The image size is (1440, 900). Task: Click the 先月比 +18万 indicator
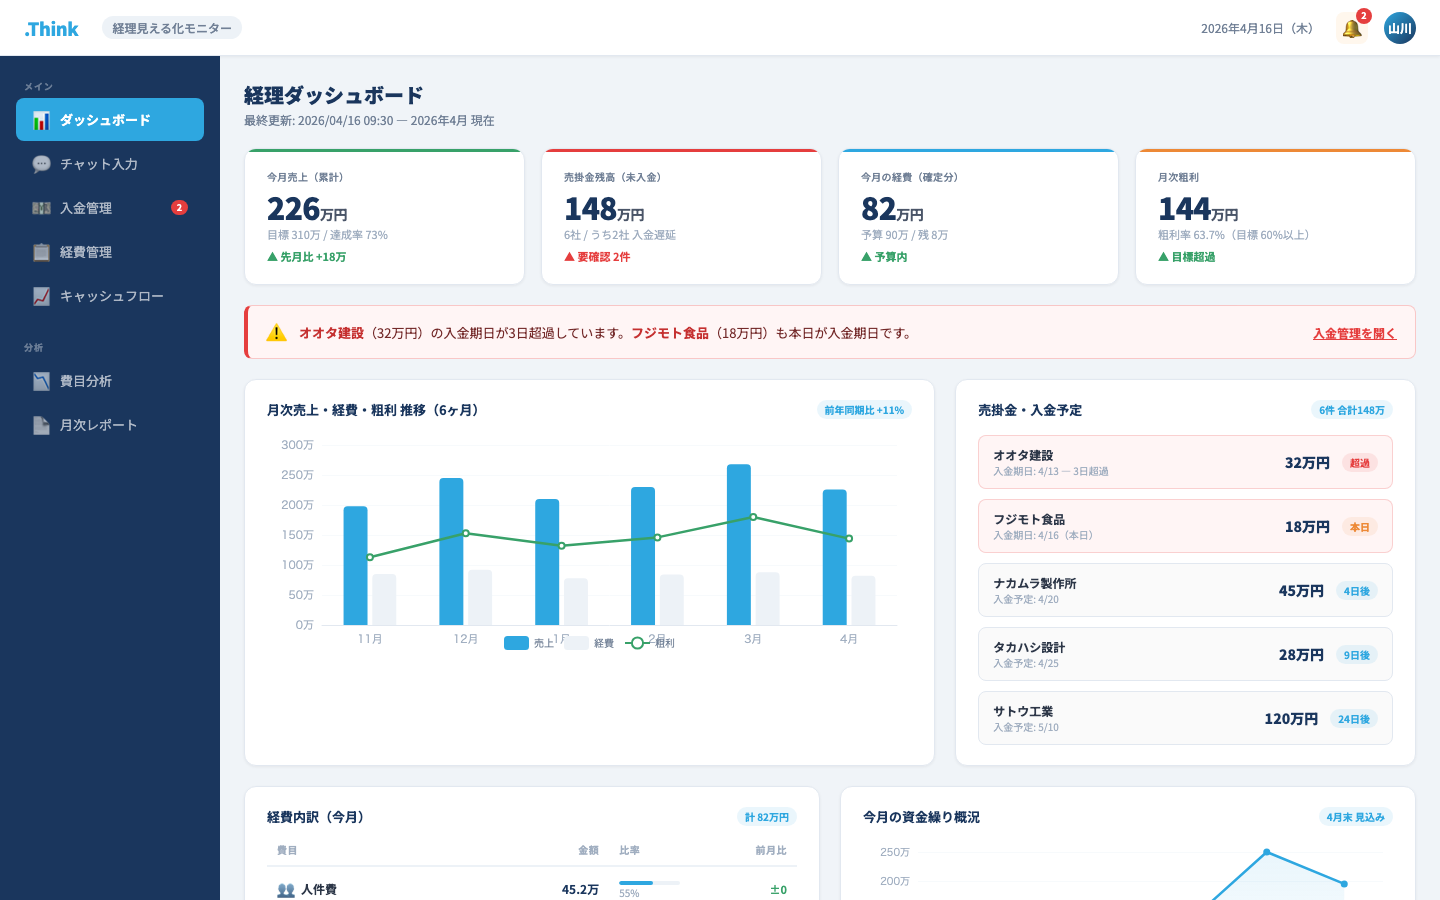pyautogui.click(x=307, y=257)
